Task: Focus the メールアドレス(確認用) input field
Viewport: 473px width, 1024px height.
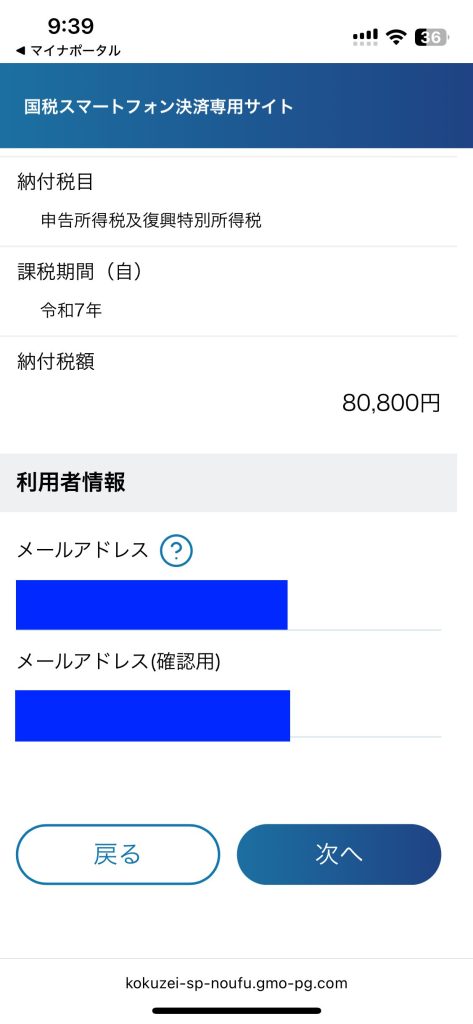Action: point(229,715)
